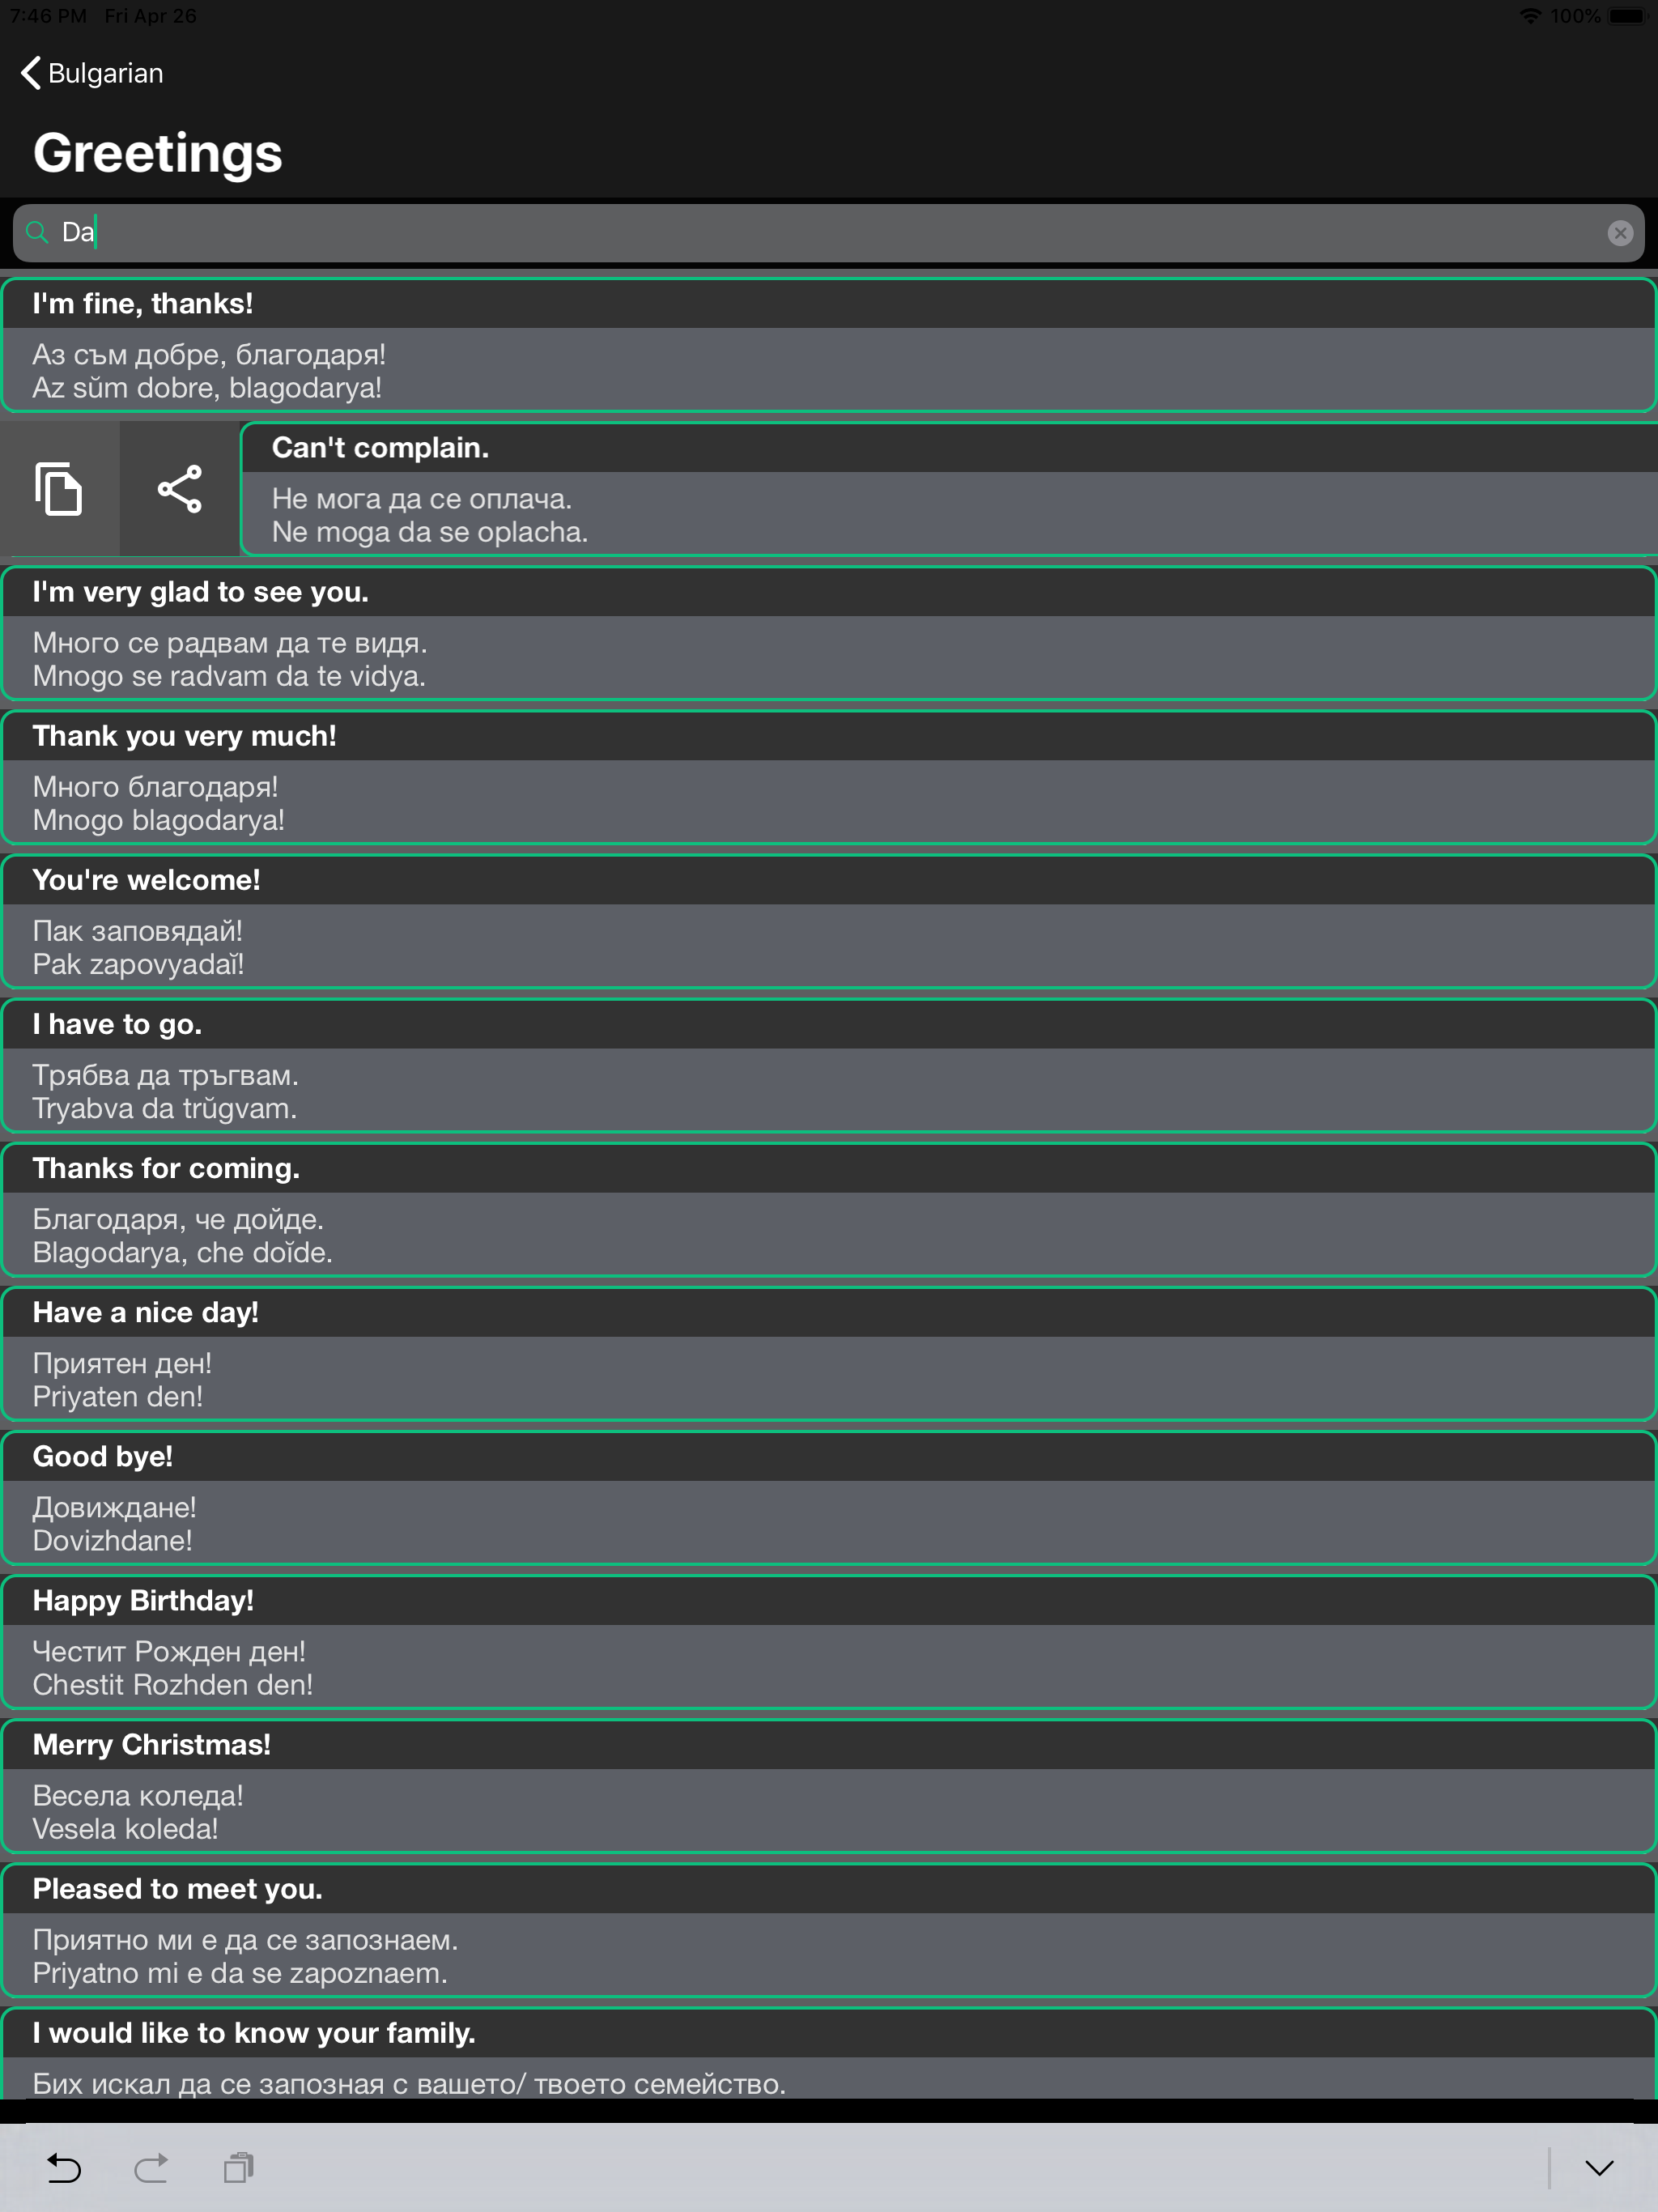This screenshot has width=1658, height=2212.
Task: Select the "Pleased to meet you." phrase
Action: pos(828,1930)
